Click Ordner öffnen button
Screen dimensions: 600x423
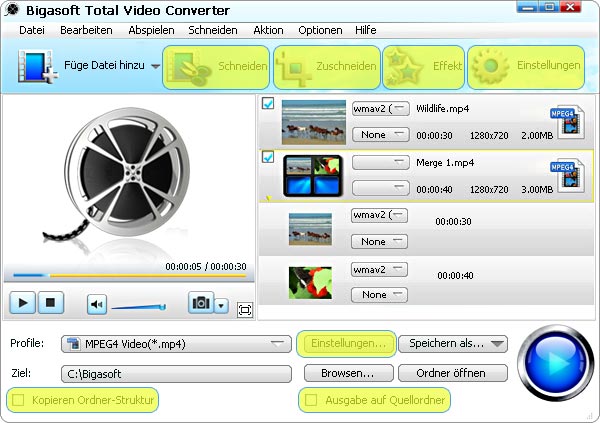coord(453,373)
